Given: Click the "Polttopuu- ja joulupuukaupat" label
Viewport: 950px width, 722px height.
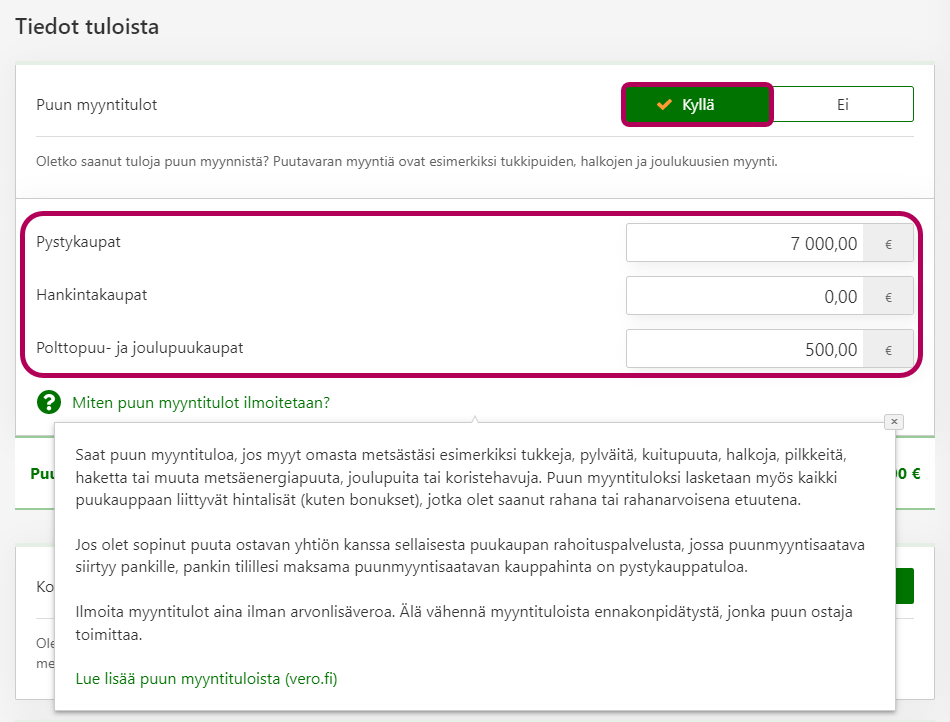Looking at the screenshot, I should (140, 348).
